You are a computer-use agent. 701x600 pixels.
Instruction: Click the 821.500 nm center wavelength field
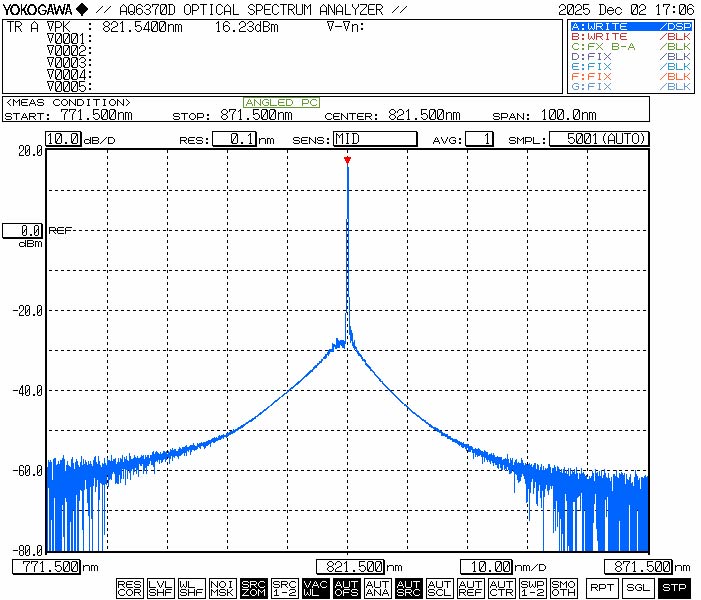351,567
